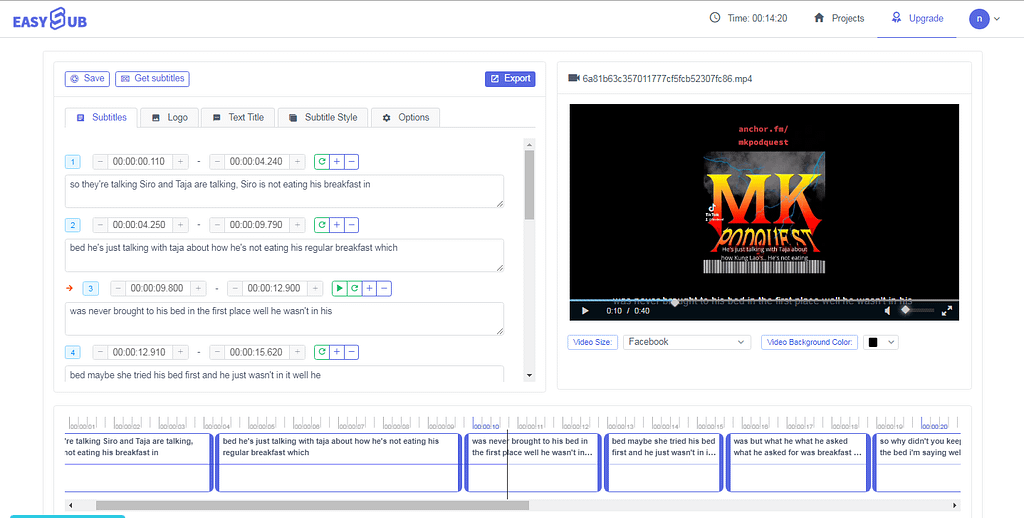Click end time field 00:00:09.790

257,225
